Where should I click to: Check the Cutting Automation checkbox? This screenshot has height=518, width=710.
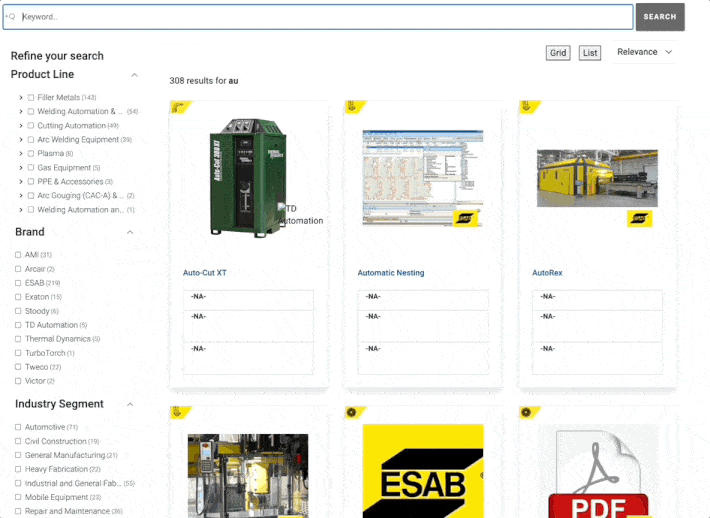point(31,125)
